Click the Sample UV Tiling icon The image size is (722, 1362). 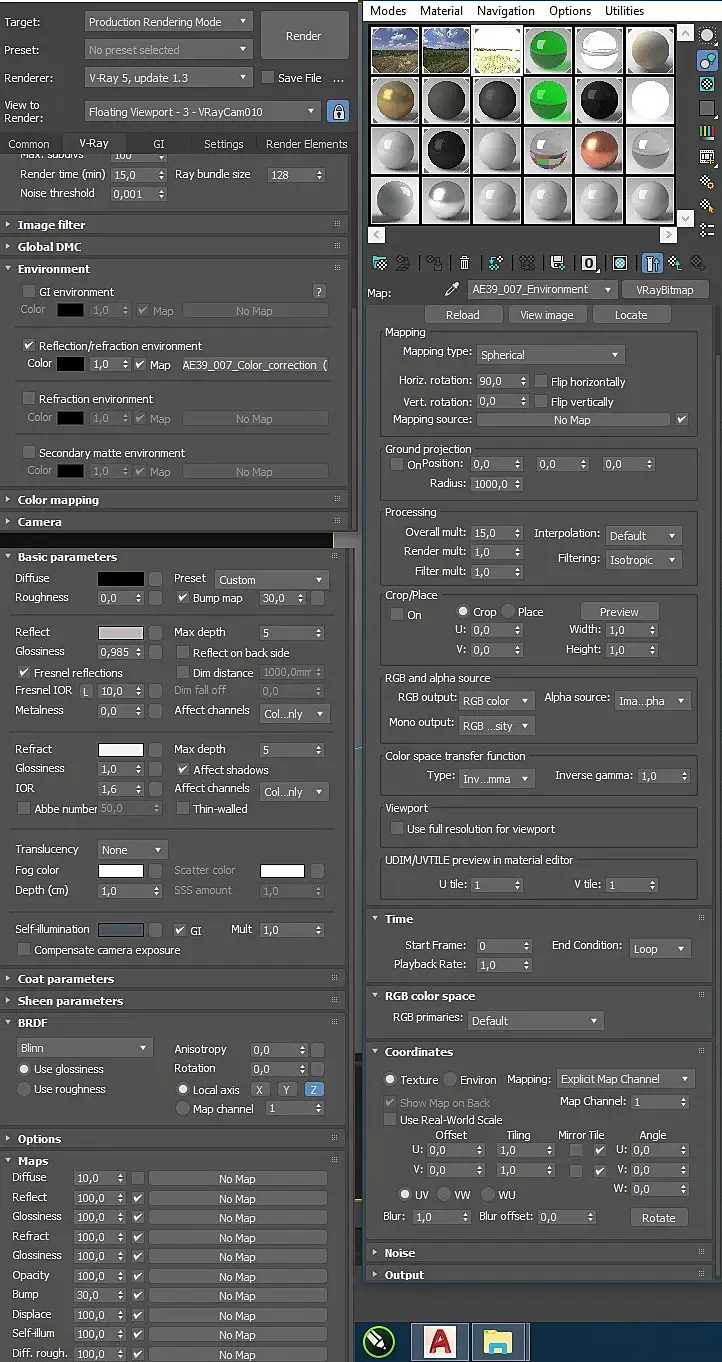707,108
